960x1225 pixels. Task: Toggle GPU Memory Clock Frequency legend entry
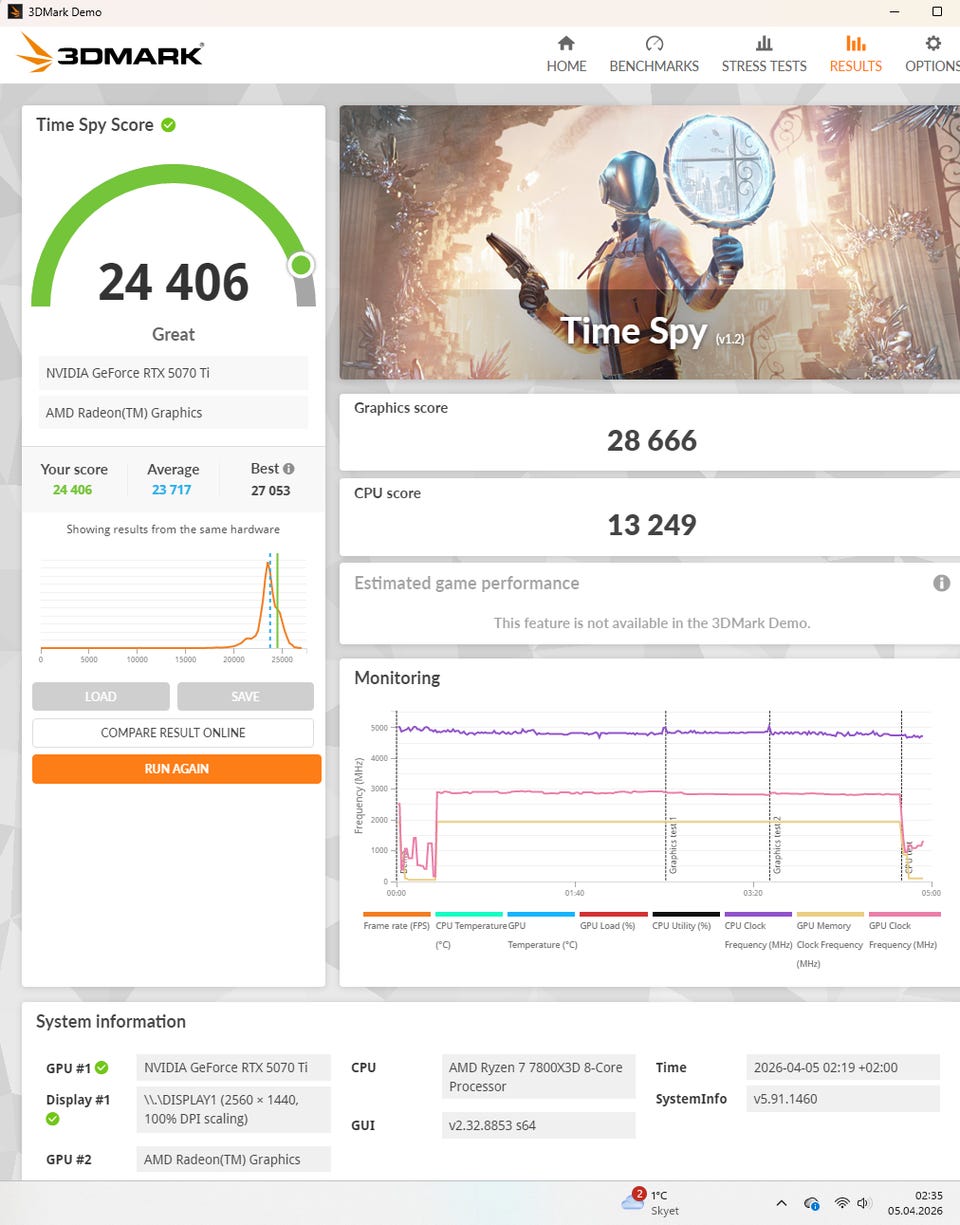tap(830, 938)
